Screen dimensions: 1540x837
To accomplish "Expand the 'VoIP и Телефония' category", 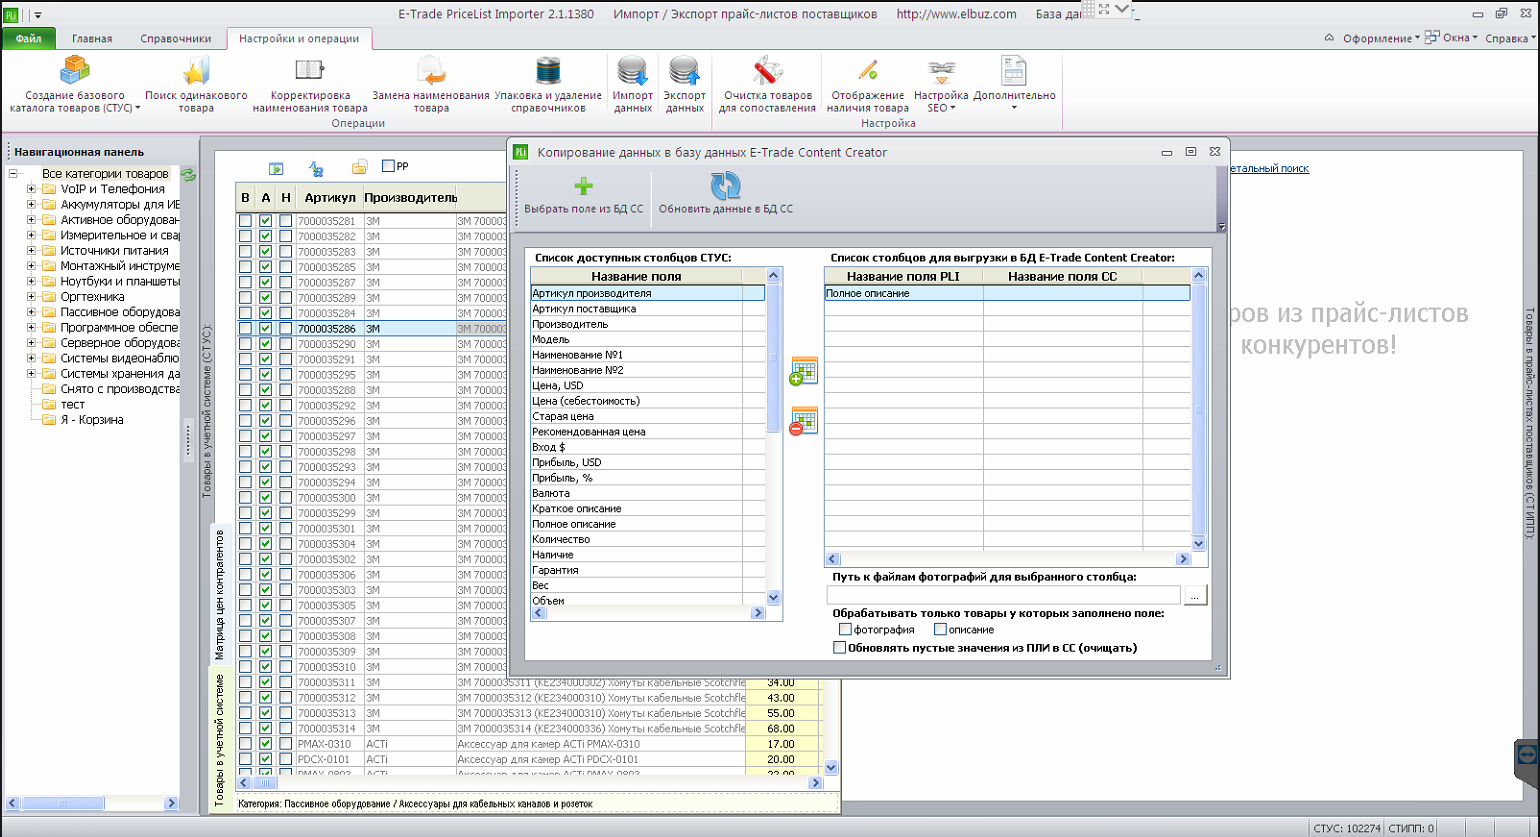I will [31, 189].
